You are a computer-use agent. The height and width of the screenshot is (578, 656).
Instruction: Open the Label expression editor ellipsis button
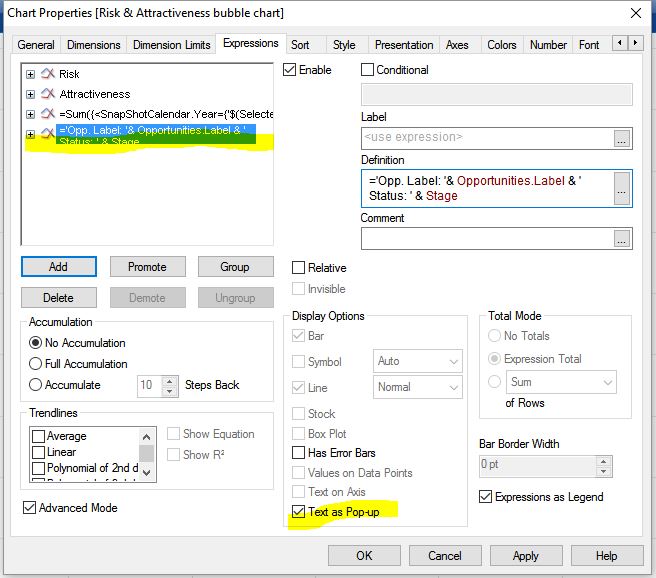(622, 139)
